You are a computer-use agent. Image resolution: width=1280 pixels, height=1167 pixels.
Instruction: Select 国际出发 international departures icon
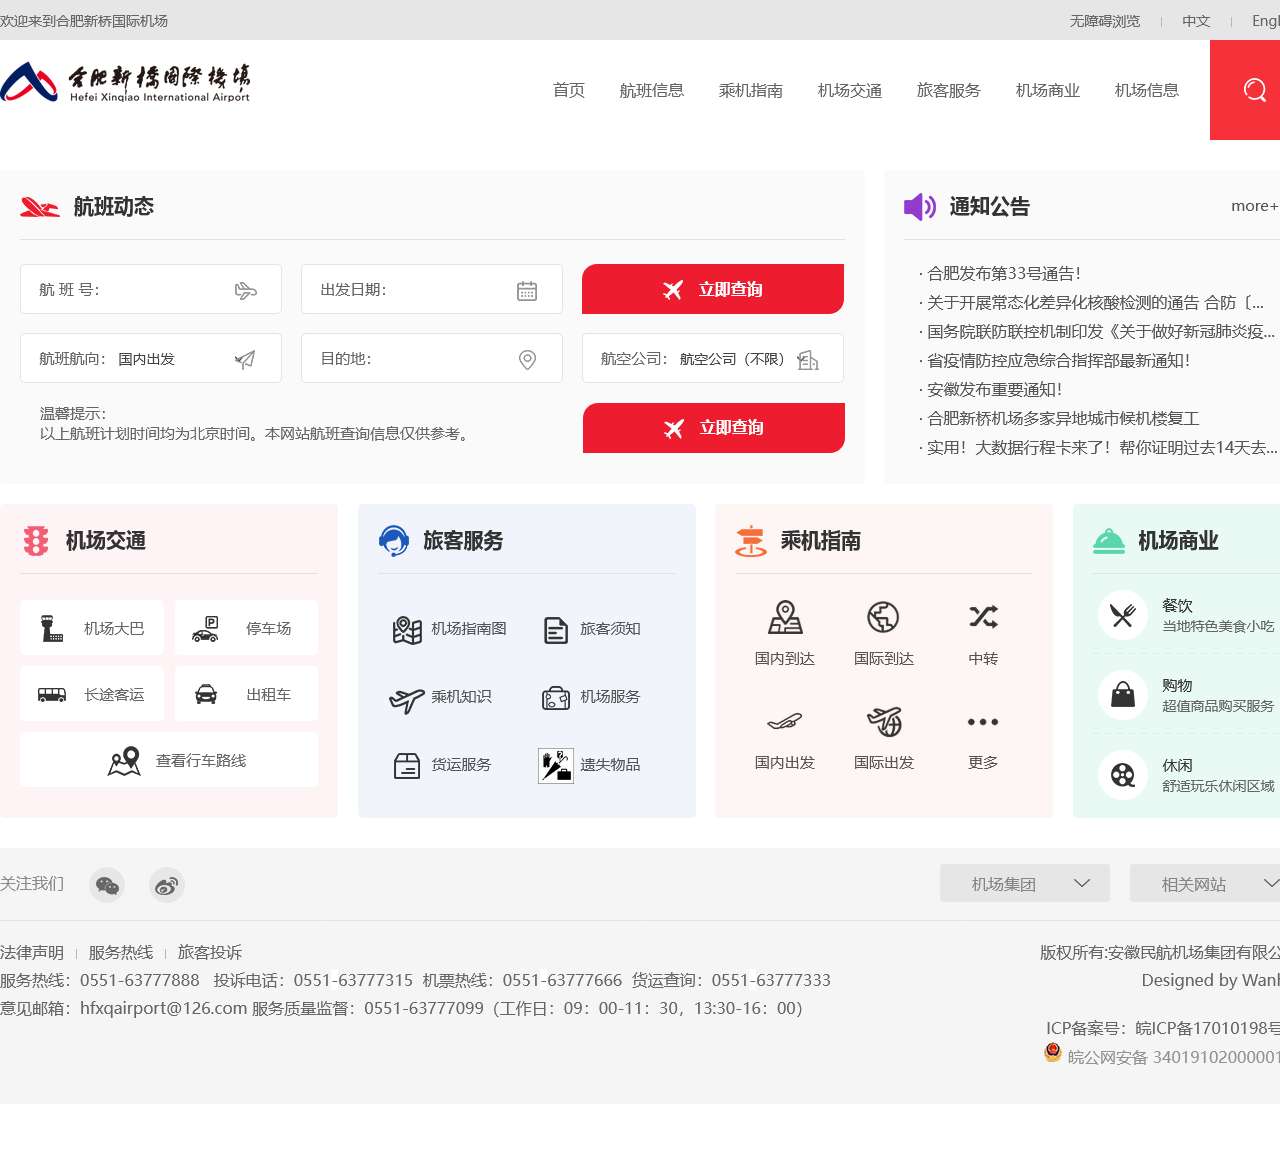(x=884, y=720)
